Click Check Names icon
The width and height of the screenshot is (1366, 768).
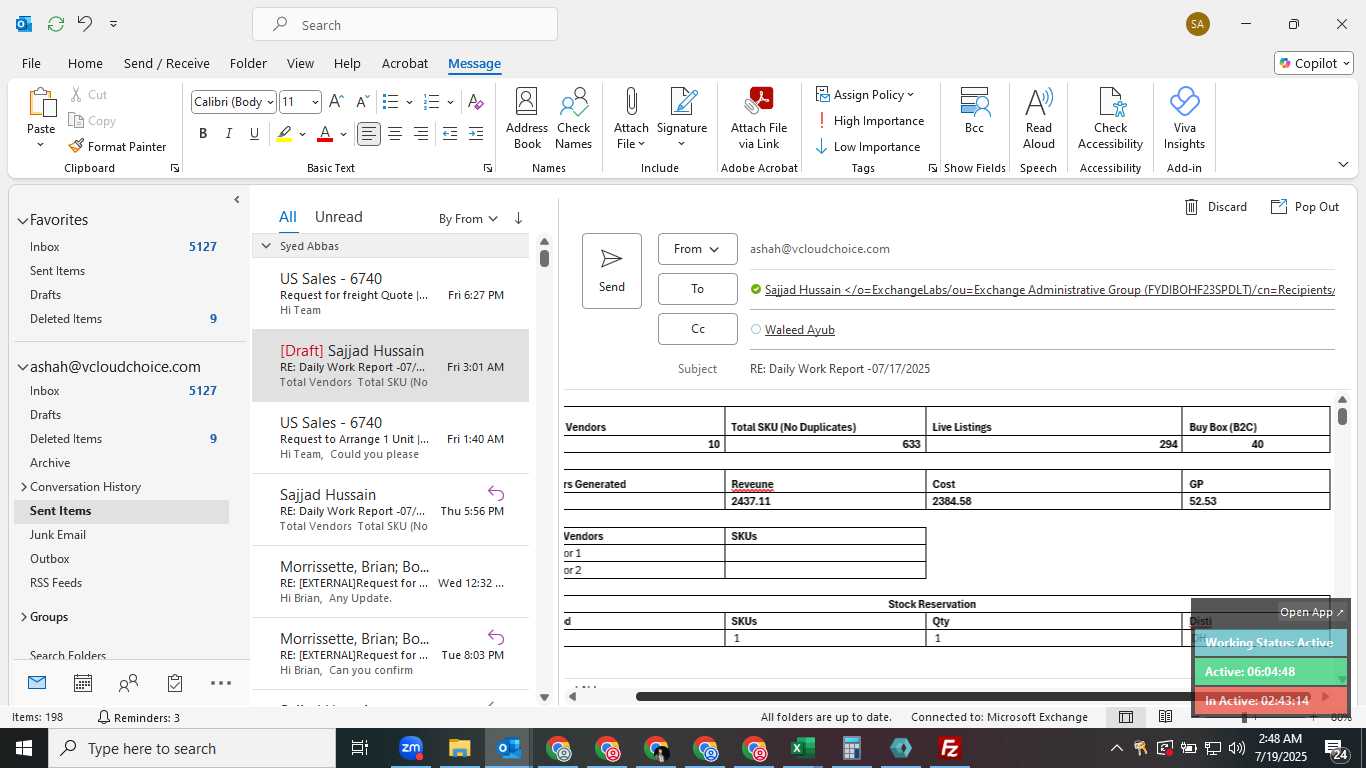[x=574, y=119]
